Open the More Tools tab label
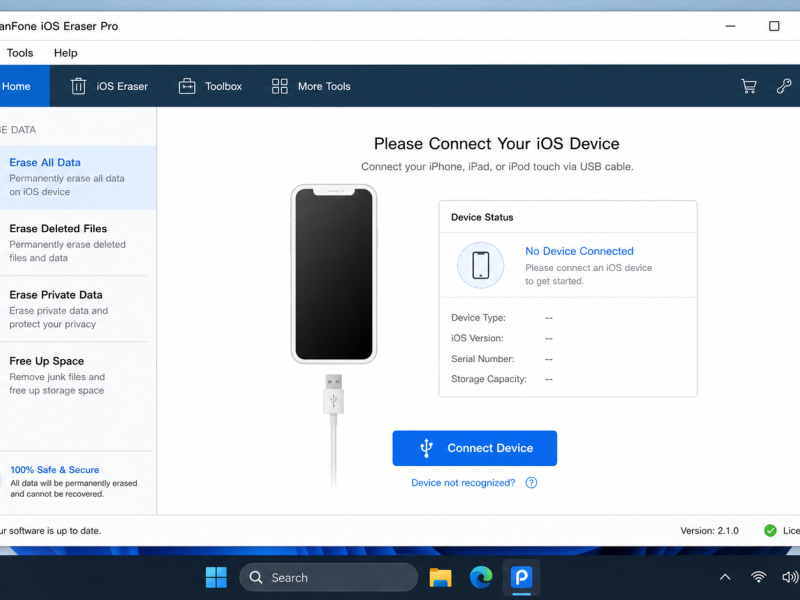Image resolution: width=800 pixels, height=600 pixels. [324, 86]
